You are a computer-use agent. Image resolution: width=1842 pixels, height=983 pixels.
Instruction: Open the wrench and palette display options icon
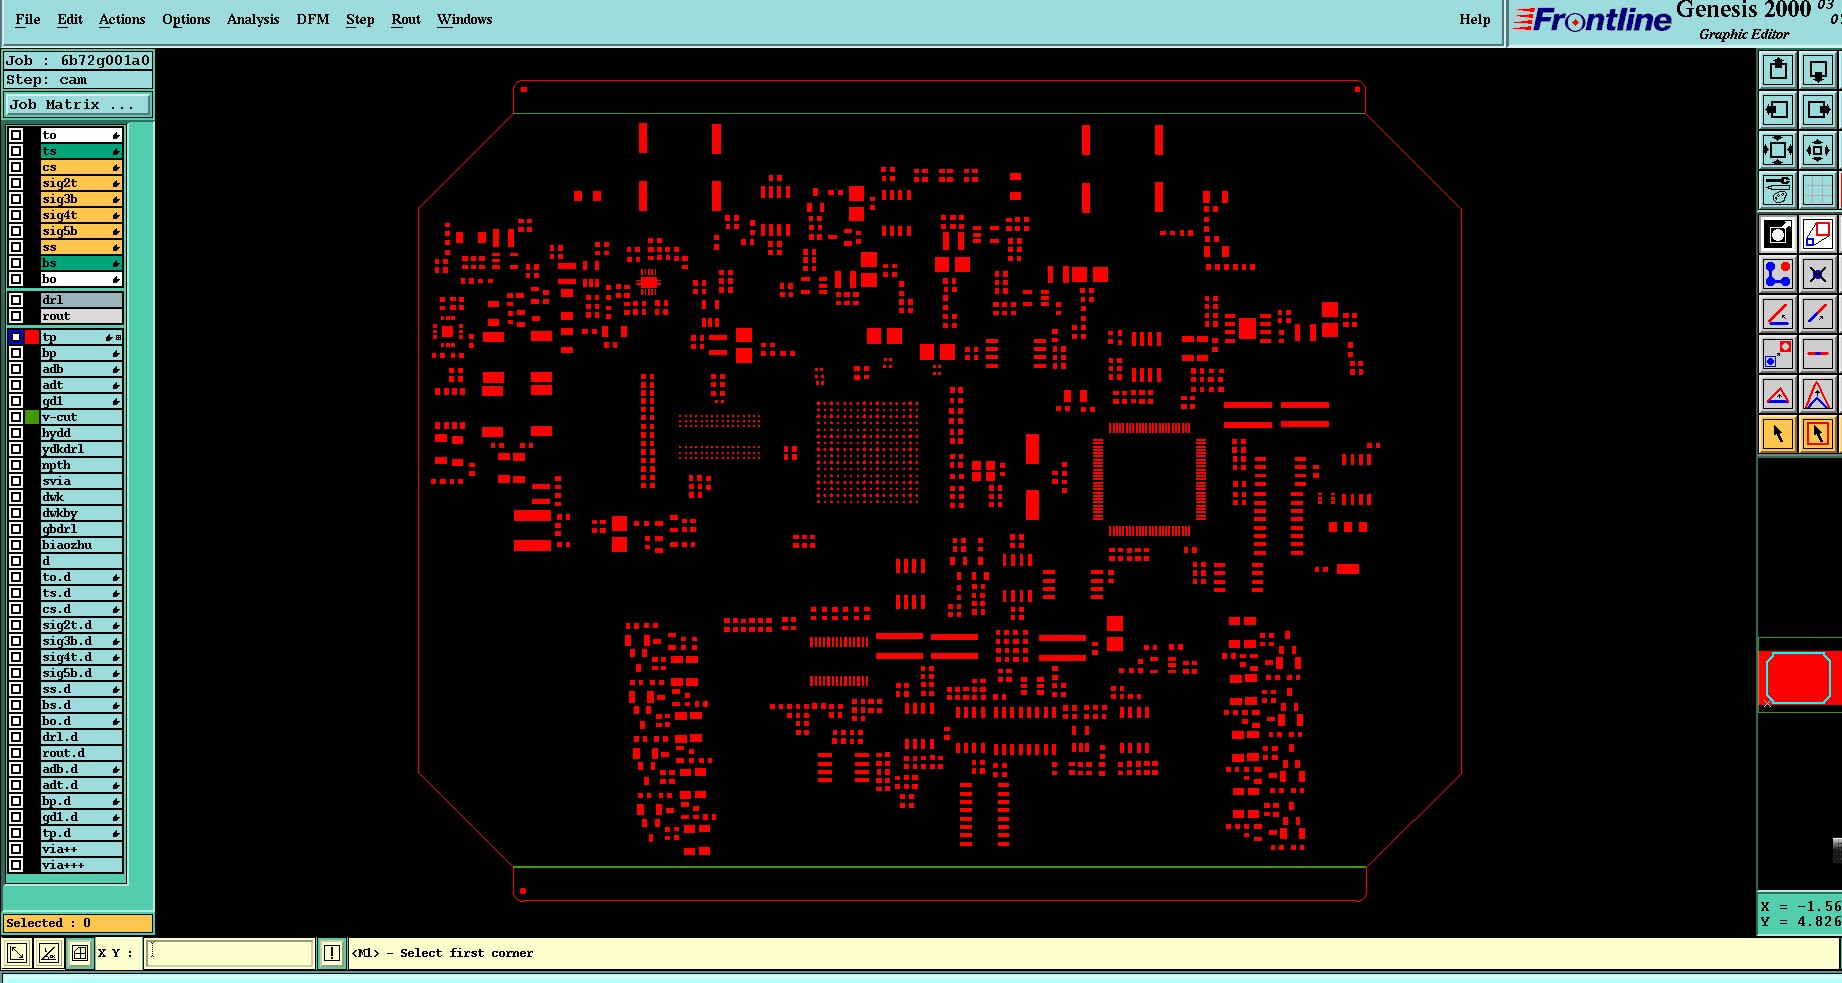pyautogui.click(x=1778, y=190)
